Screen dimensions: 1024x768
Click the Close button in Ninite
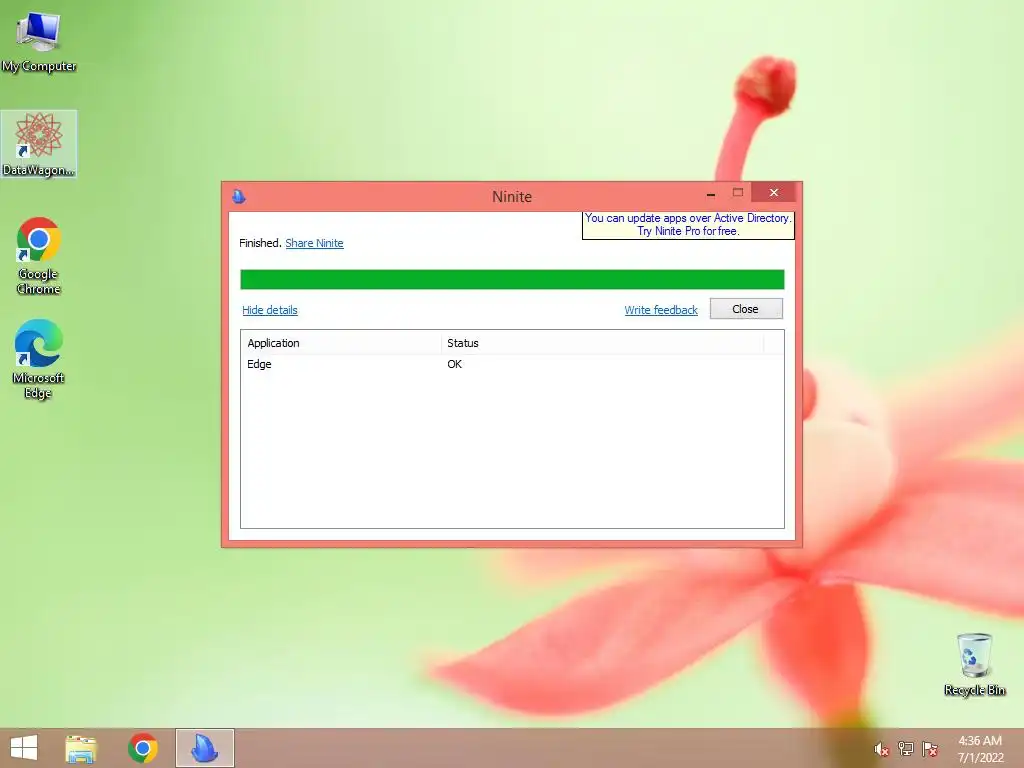click(746, 309)
